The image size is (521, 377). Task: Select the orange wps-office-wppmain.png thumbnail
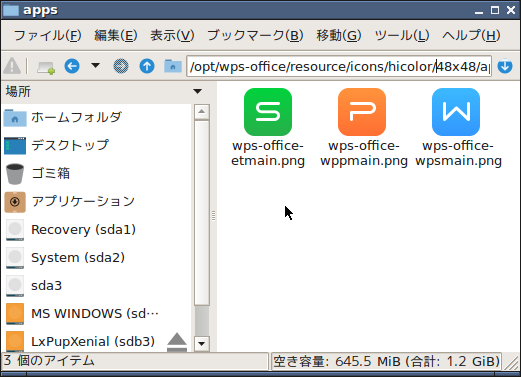[x=362, y=112]
